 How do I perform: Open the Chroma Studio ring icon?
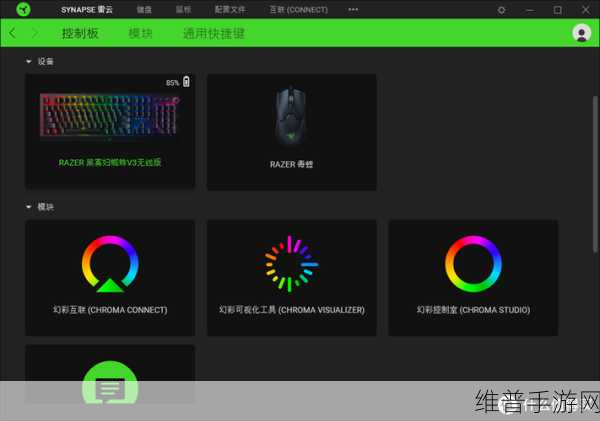473,264
